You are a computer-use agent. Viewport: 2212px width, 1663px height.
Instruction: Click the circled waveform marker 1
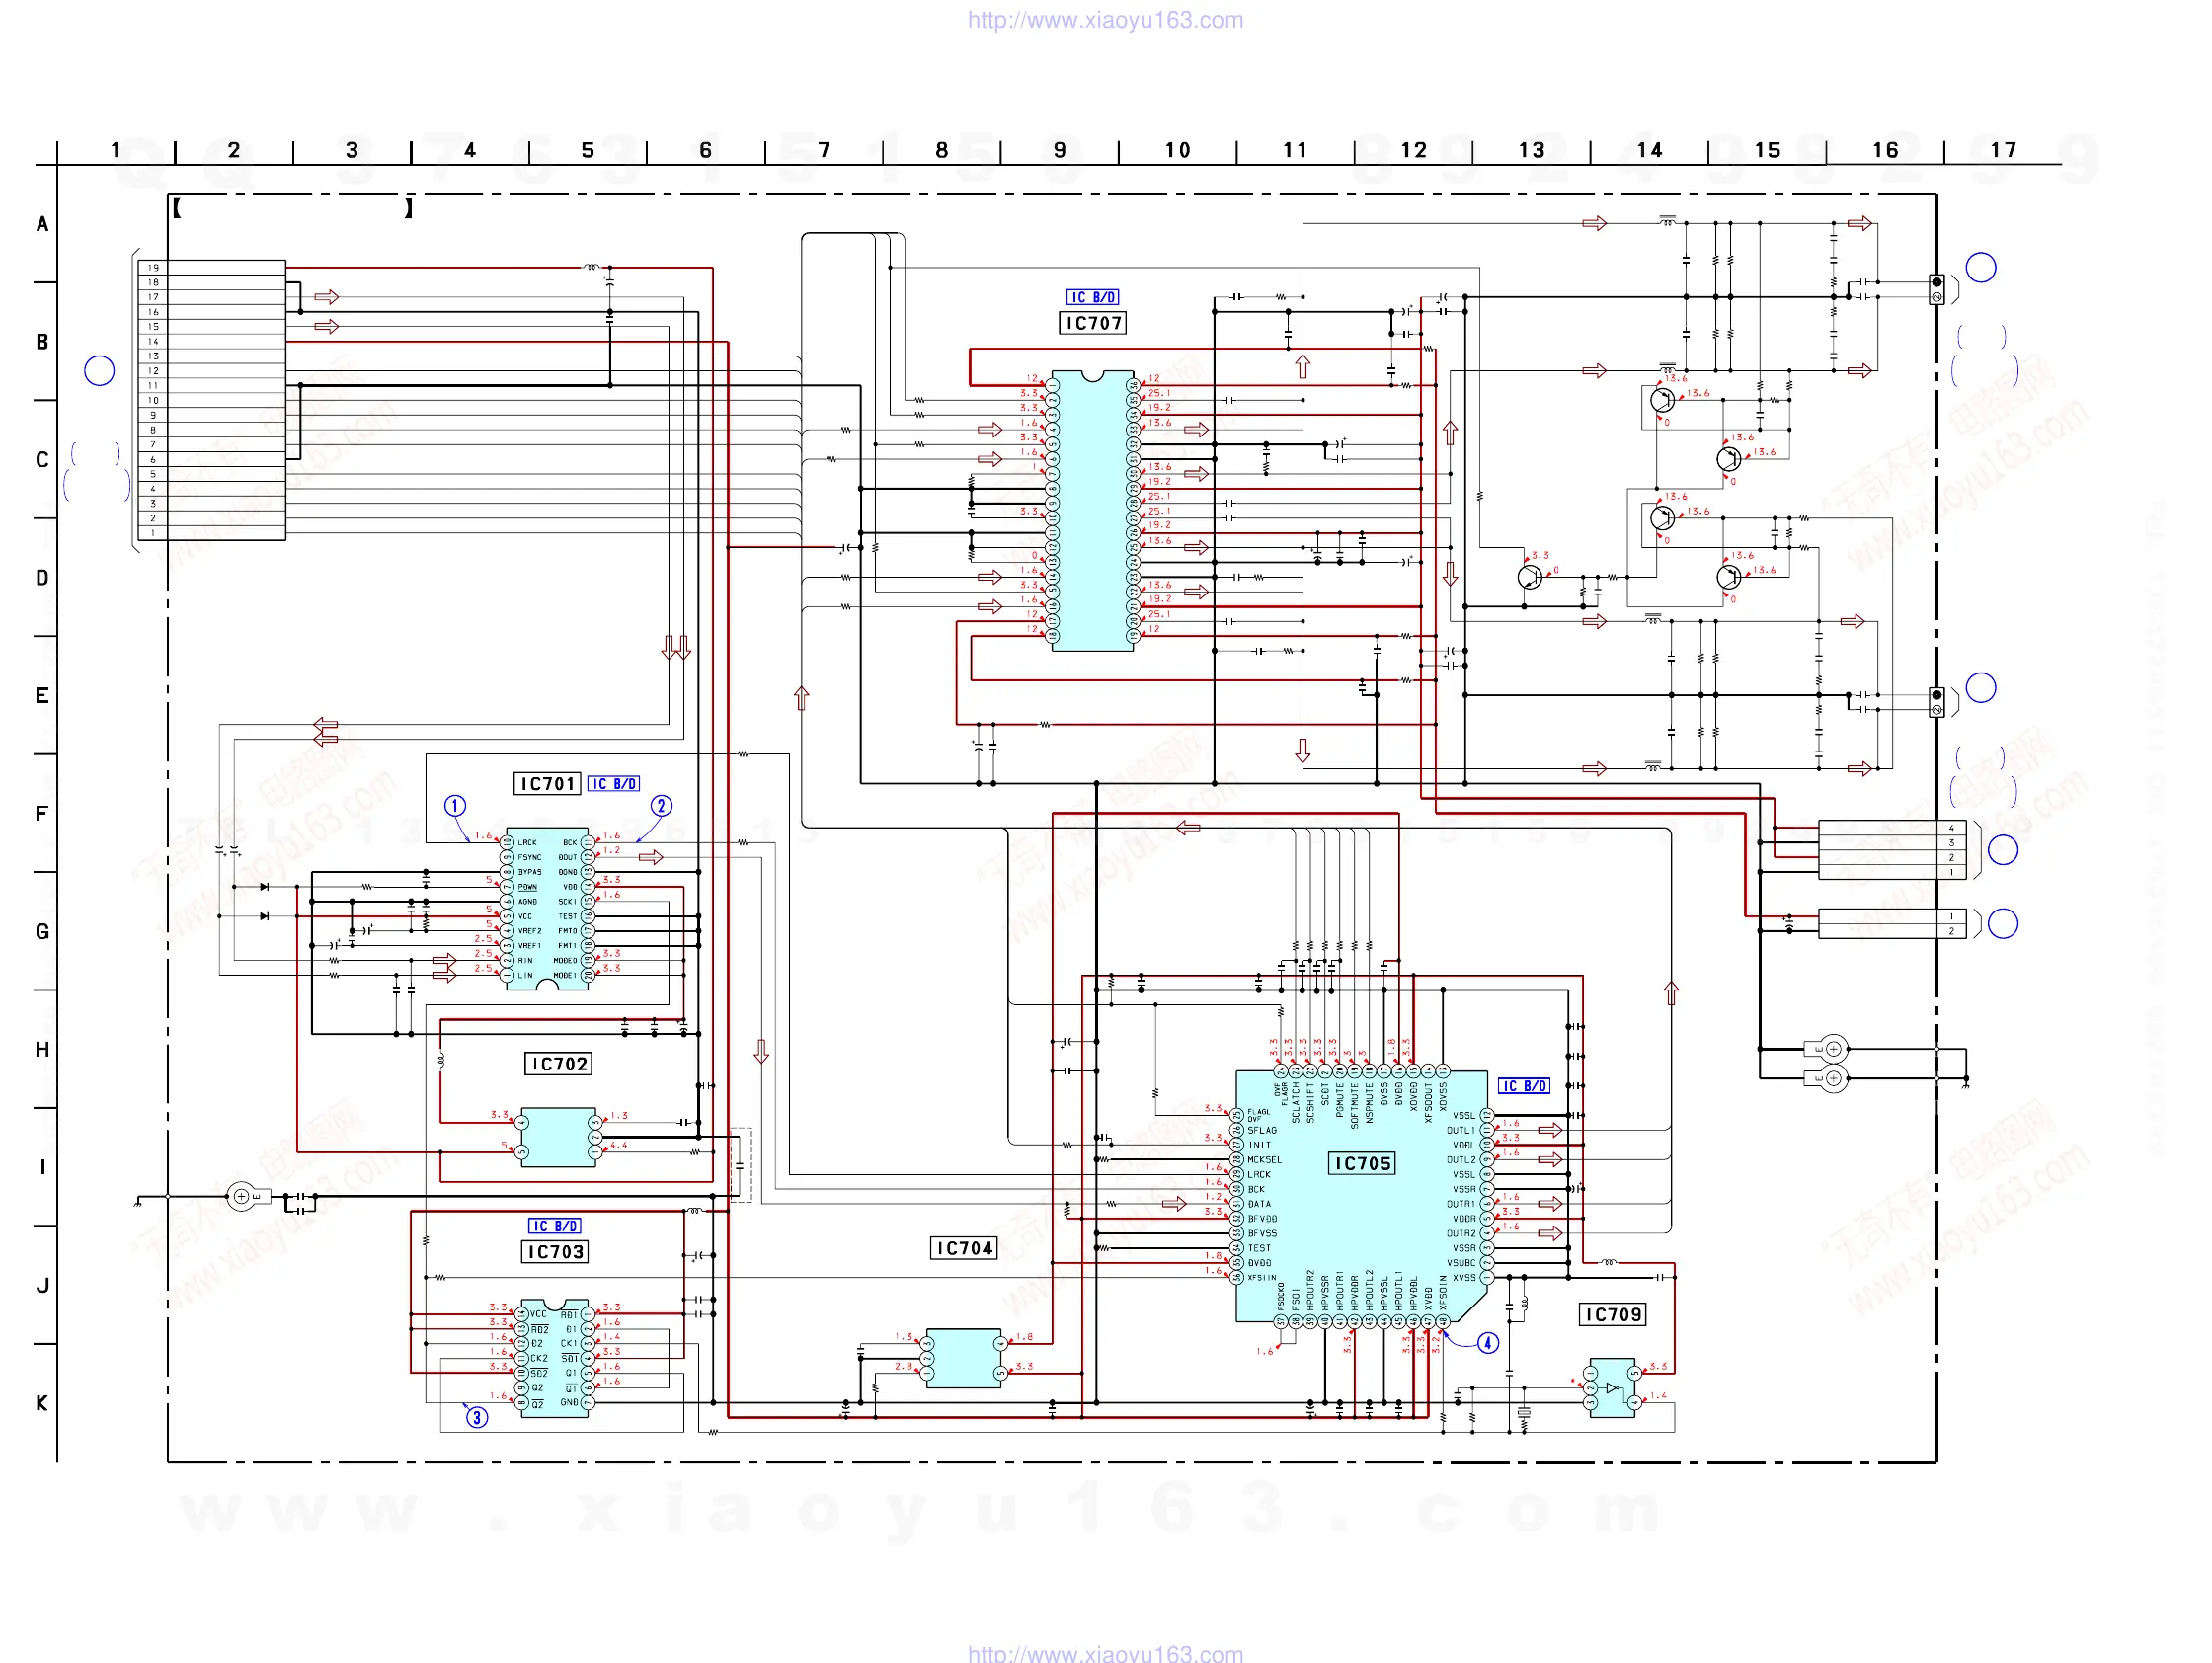coord(455,806)
